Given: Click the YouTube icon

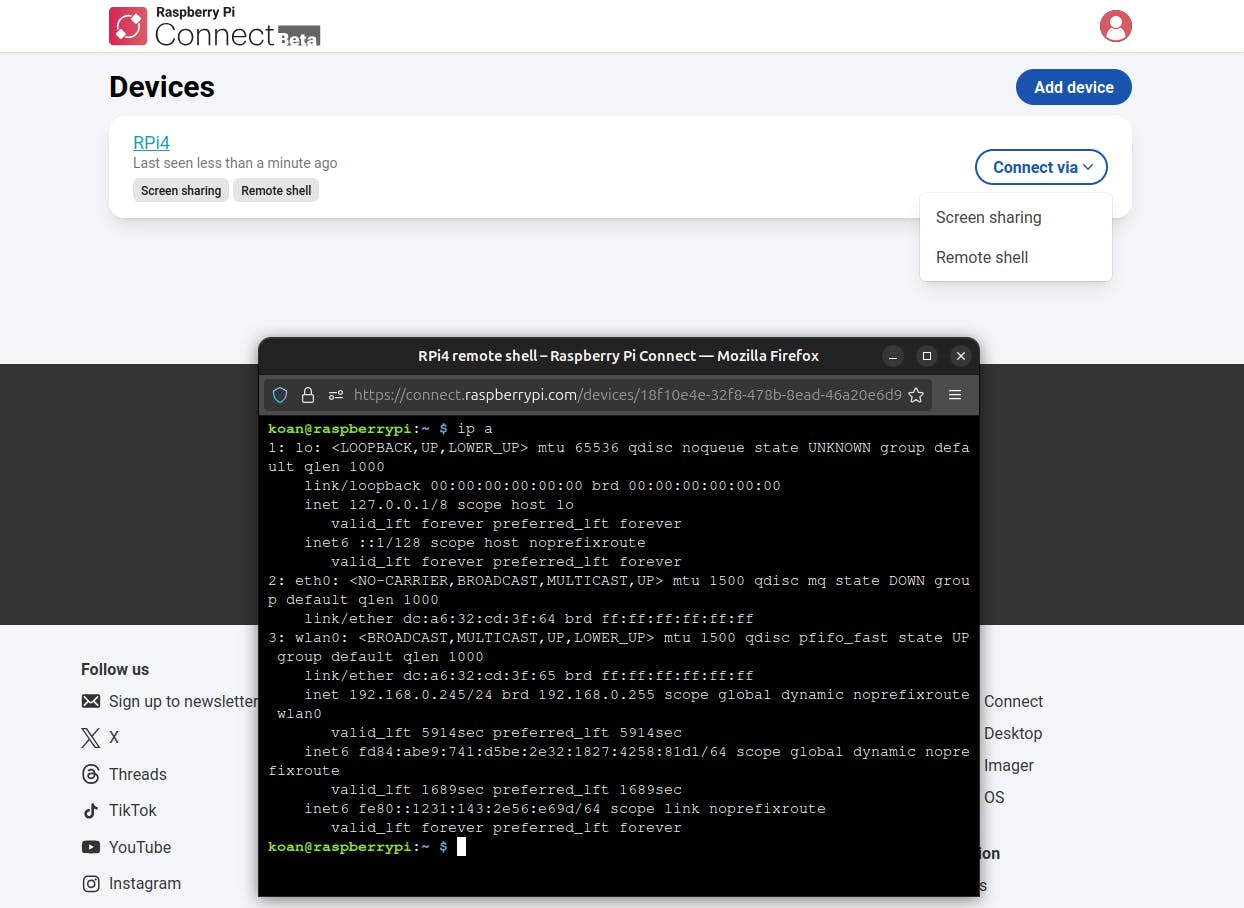Looking at the screenshot, I should 91,847.
